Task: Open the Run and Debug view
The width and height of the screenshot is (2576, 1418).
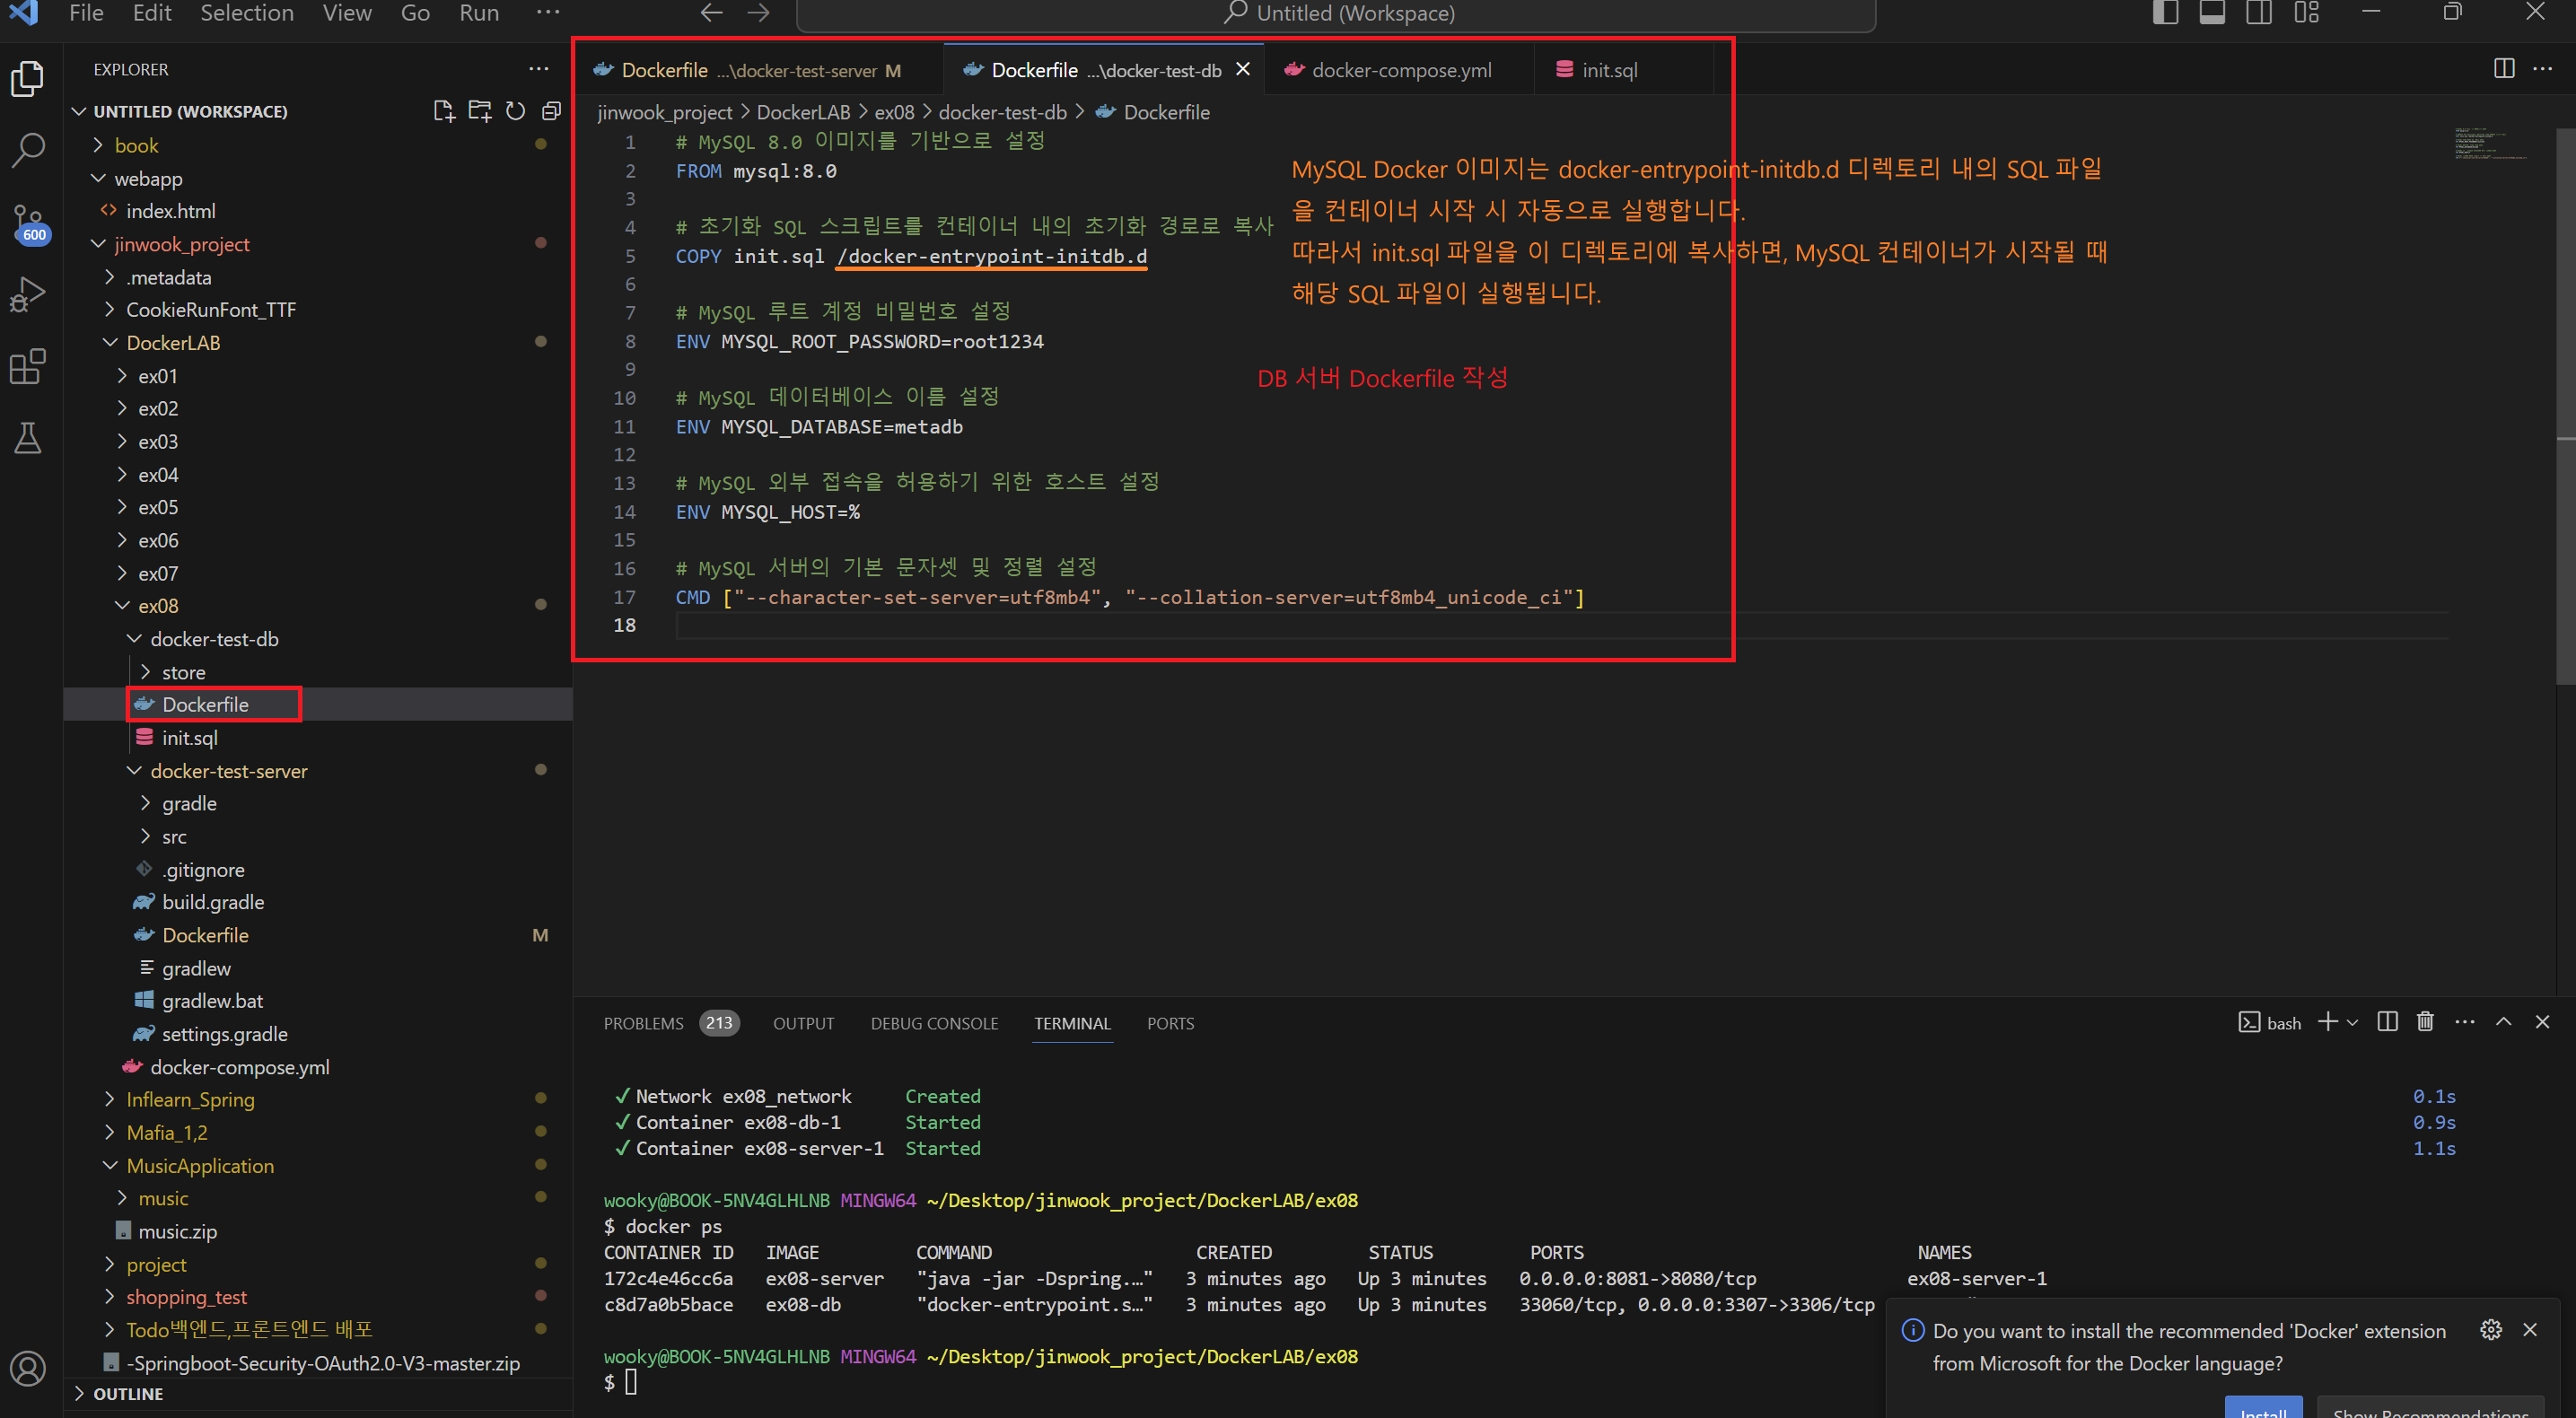Action: pyautogui.click(x=28, y=295)
